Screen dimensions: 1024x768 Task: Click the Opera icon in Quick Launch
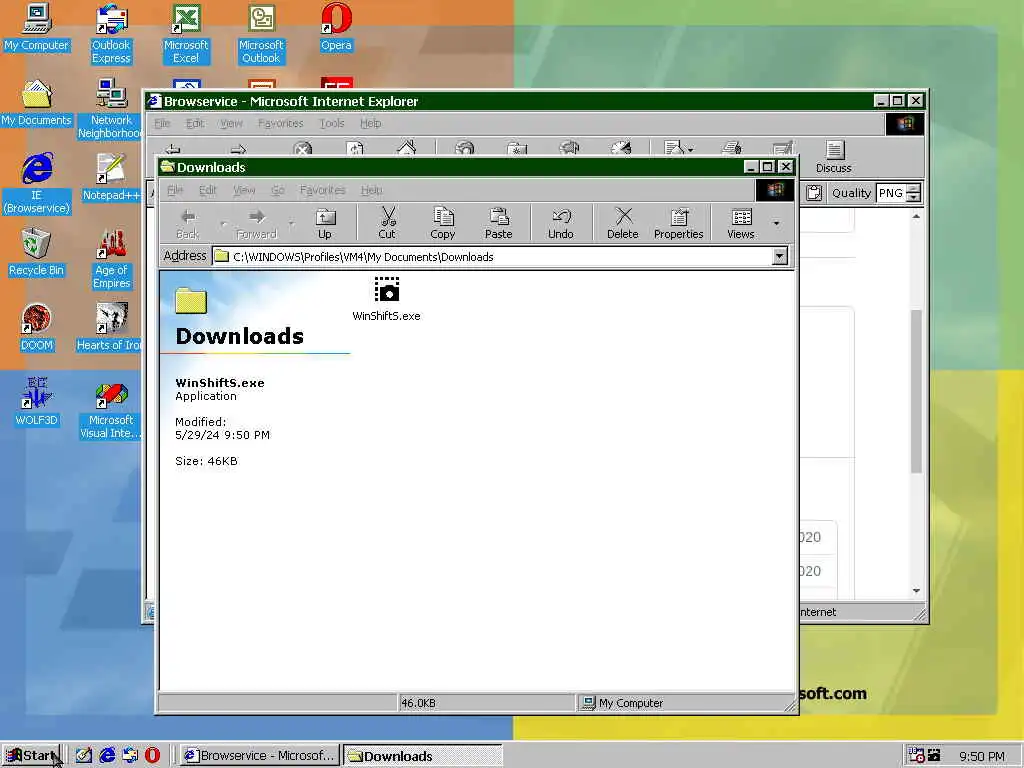click(152, 755)
